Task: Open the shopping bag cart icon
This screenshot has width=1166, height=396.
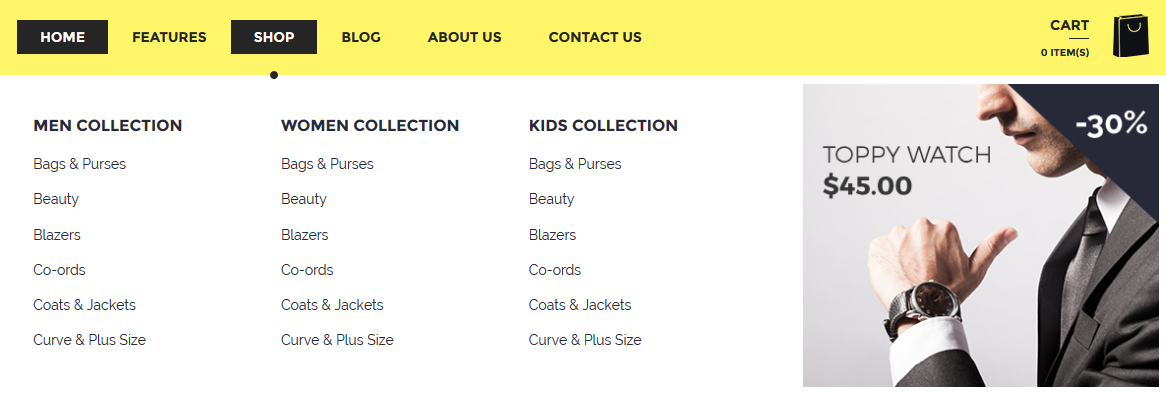Action: pyautogui.click(x=1130, y=36)
